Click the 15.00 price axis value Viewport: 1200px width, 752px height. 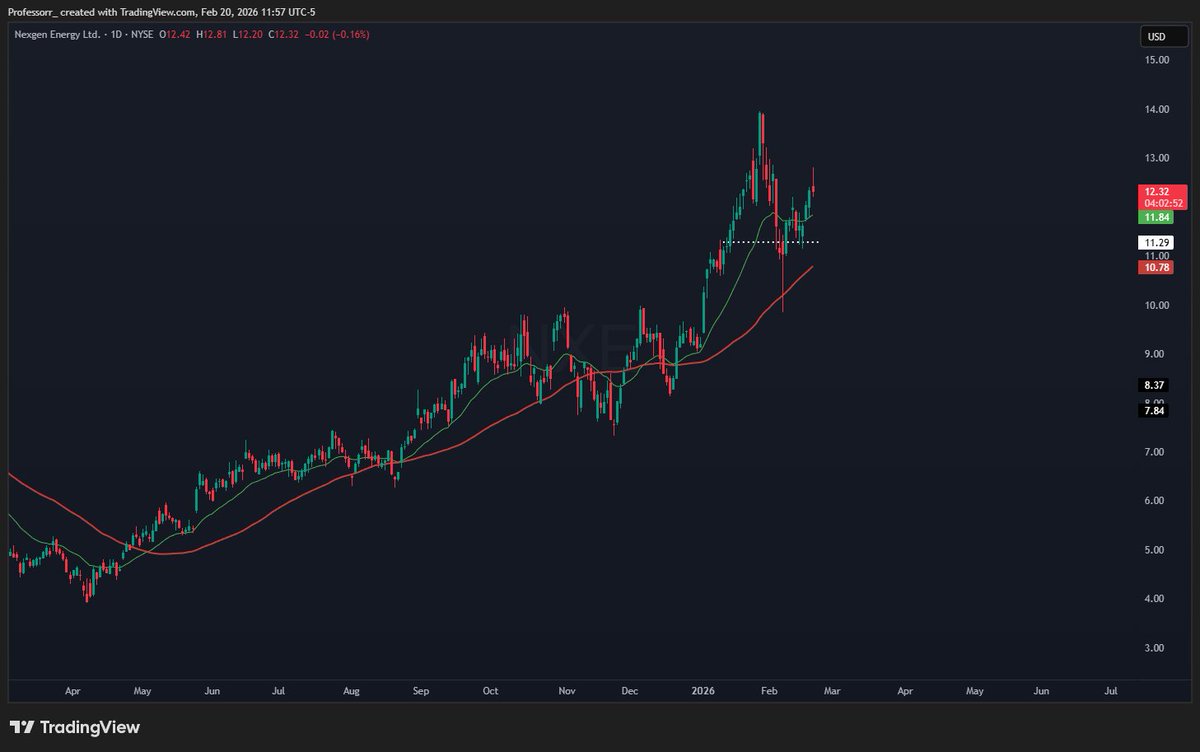click(1156, 60)
